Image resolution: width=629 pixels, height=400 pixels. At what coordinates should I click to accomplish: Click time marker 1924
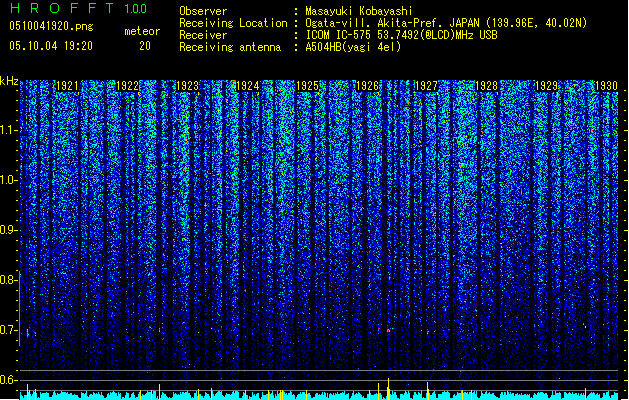(x=248, y=86)
